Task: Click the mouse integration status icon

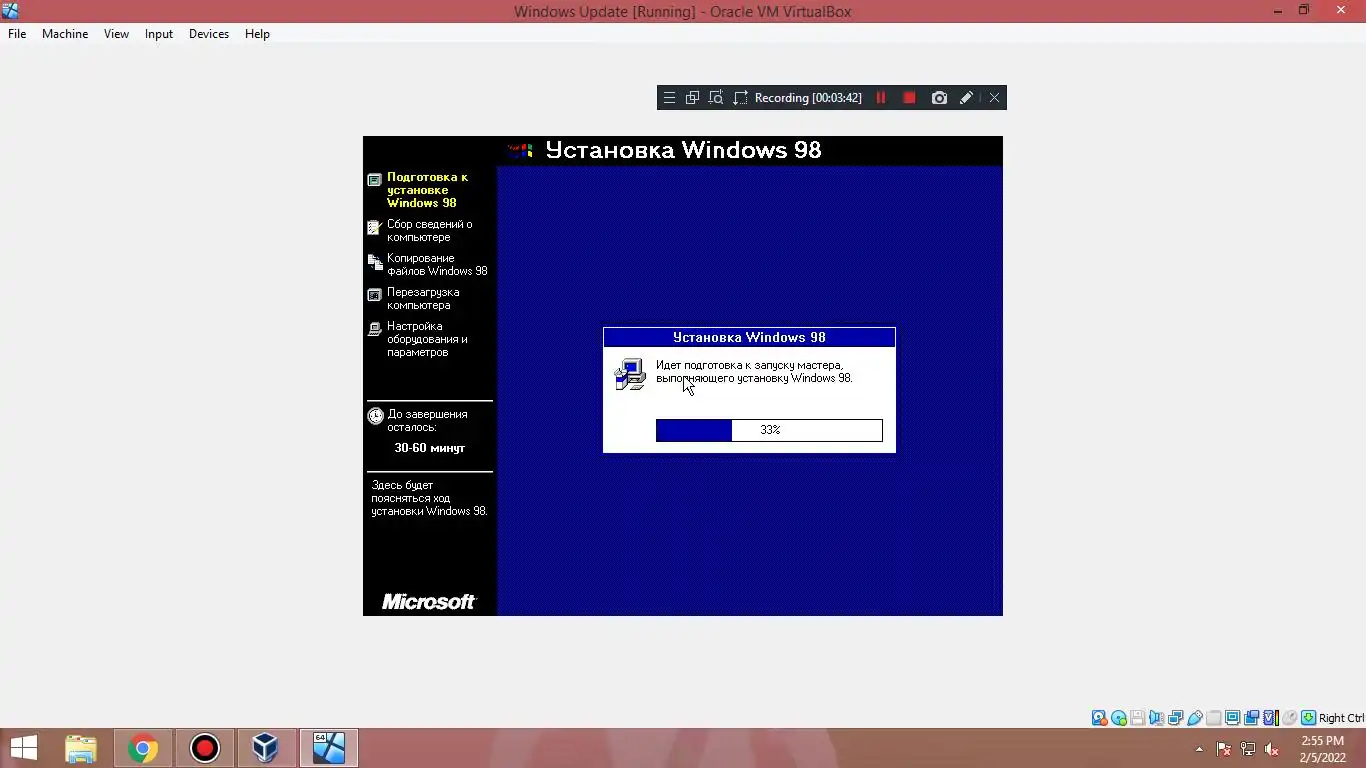Action: [1289, 718]
